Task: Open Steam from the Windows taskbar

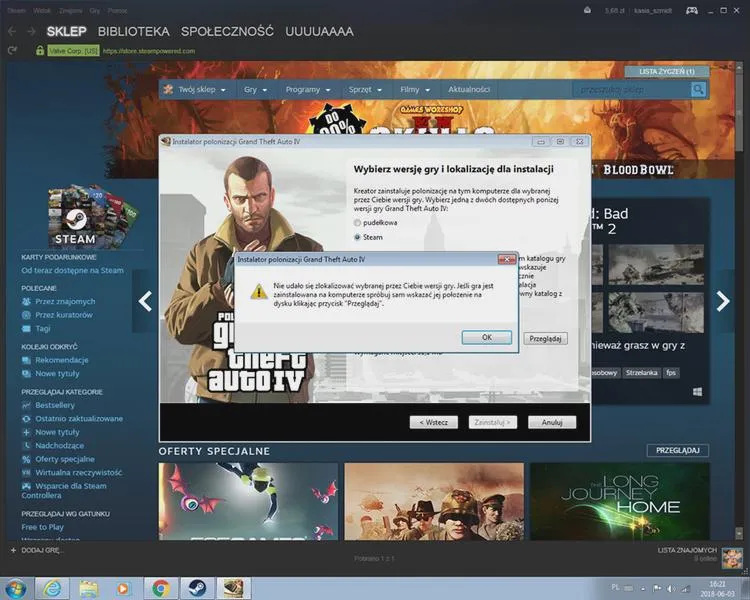Action: coord(197,587)
